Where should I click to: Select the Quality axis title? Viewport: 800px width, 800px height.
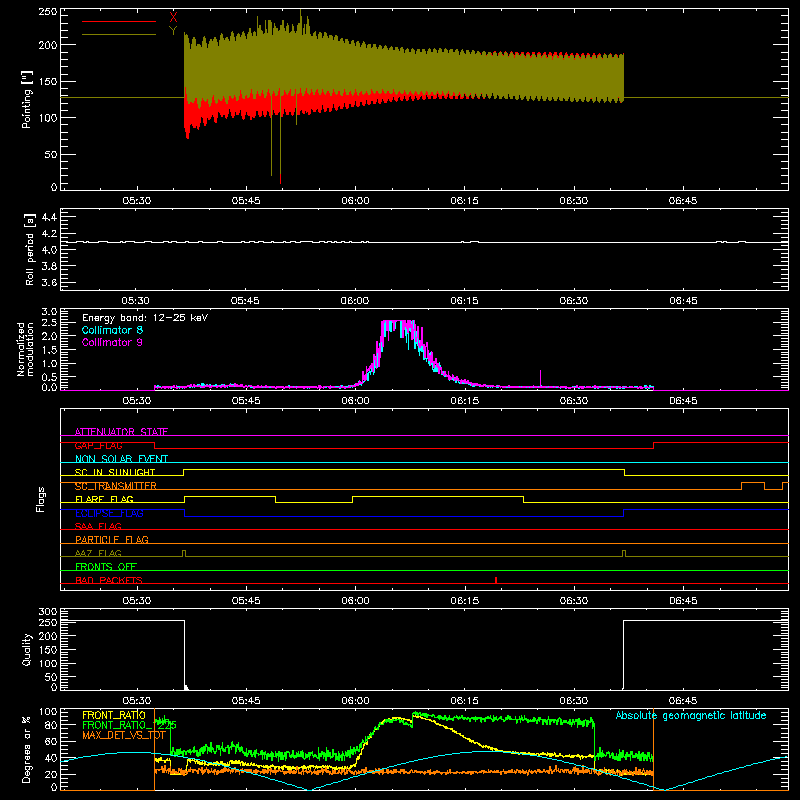point(27,649)
